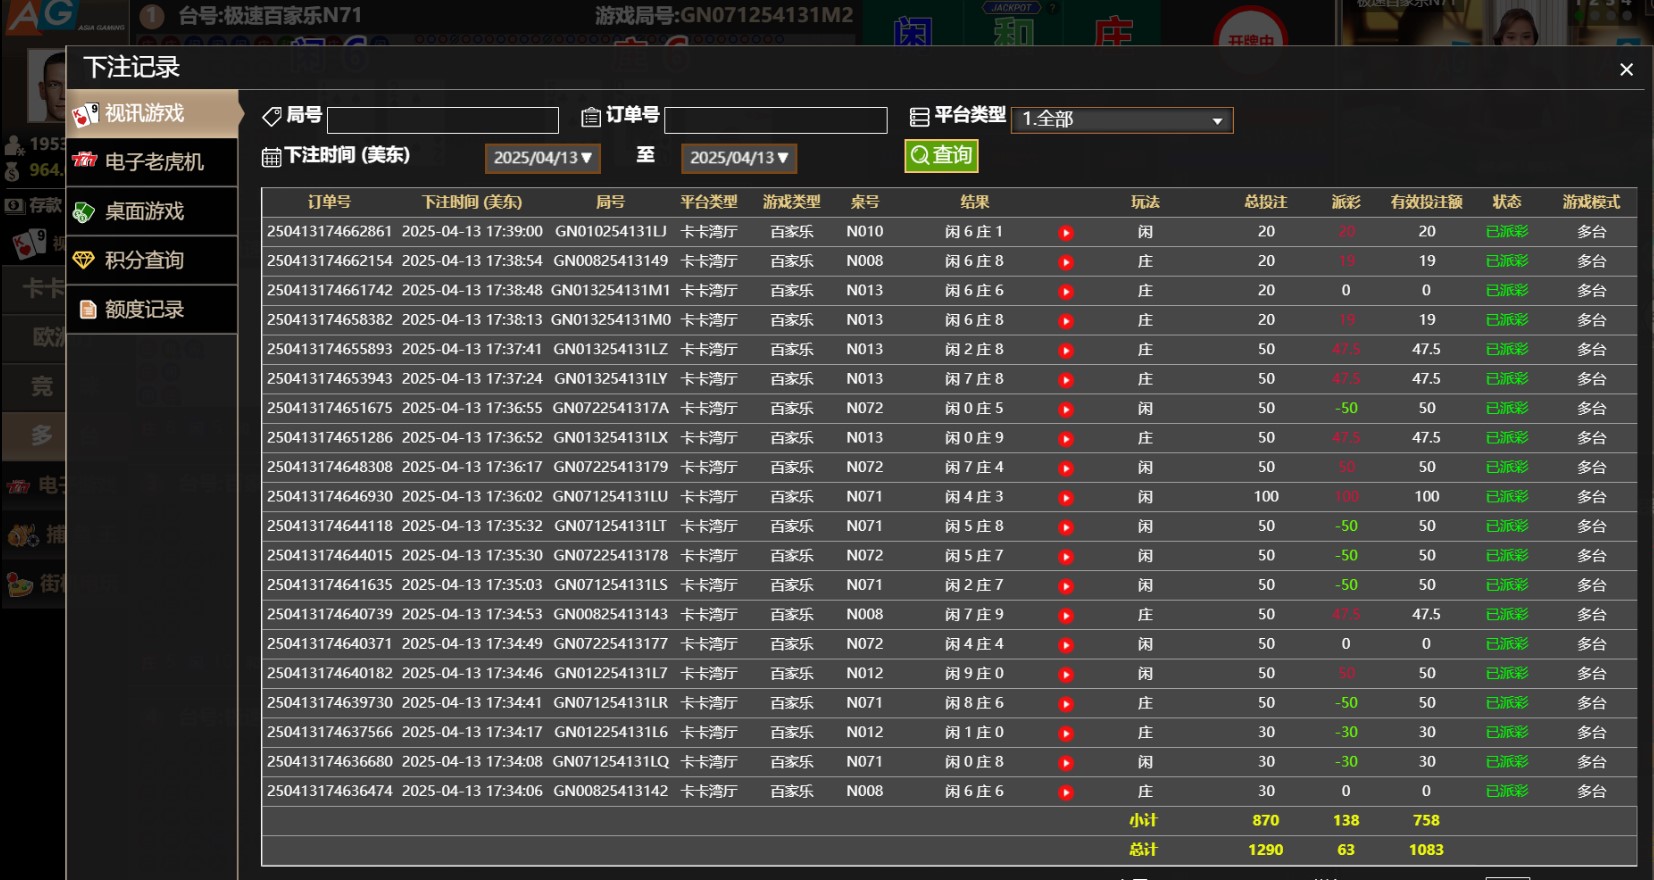Play replay for order 250413174640371
Viewport: 1654px width, 880px height.
[x=1066, y=645]
